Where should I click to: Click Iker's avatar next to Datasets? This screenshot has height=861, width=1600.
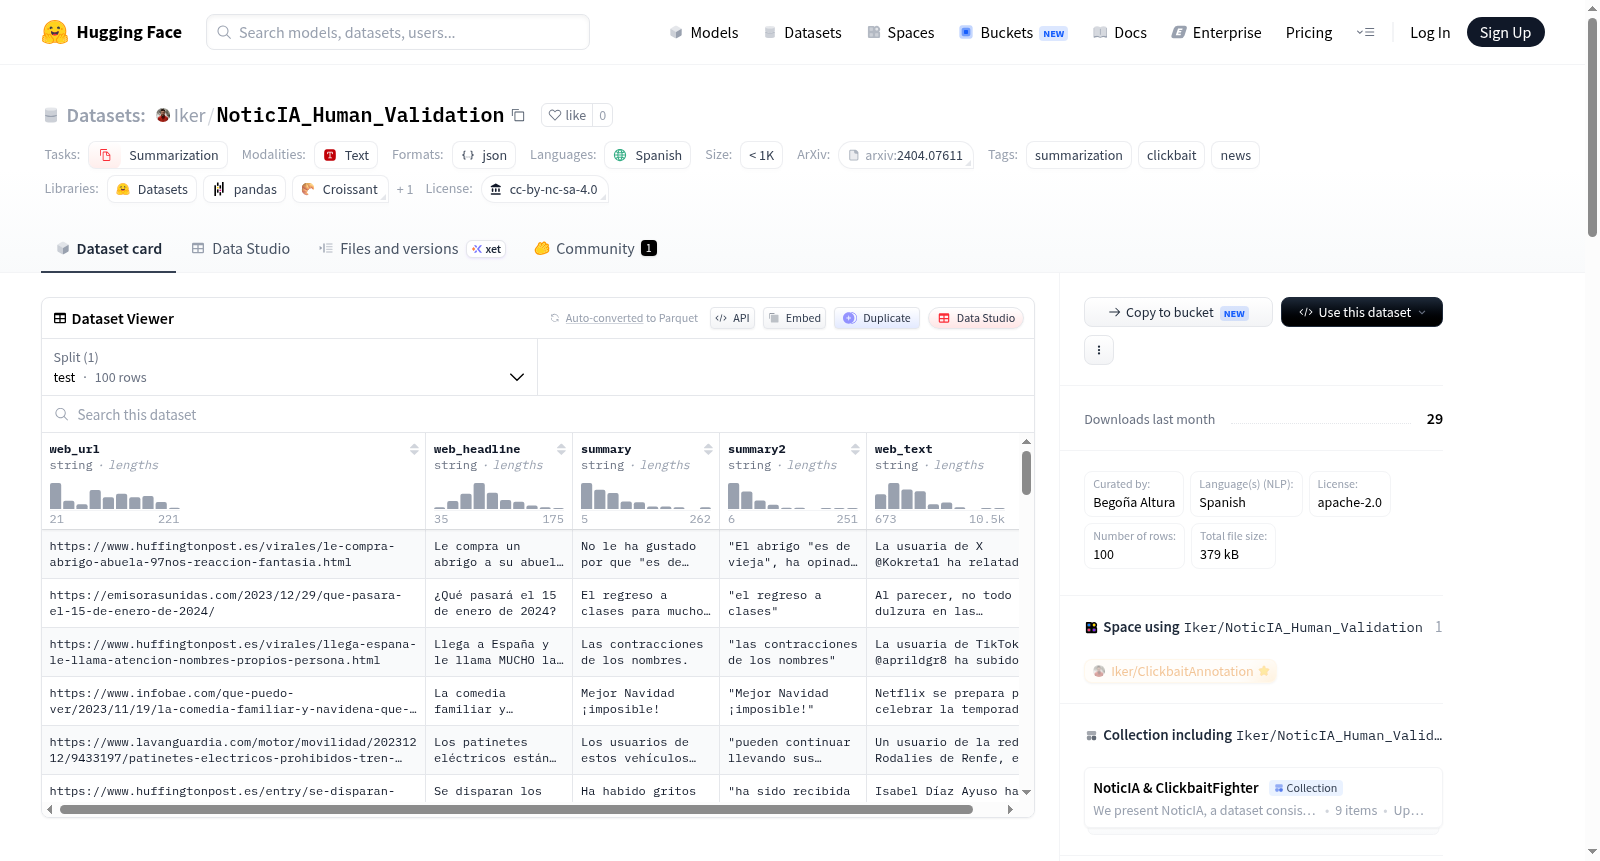[163, 115]
